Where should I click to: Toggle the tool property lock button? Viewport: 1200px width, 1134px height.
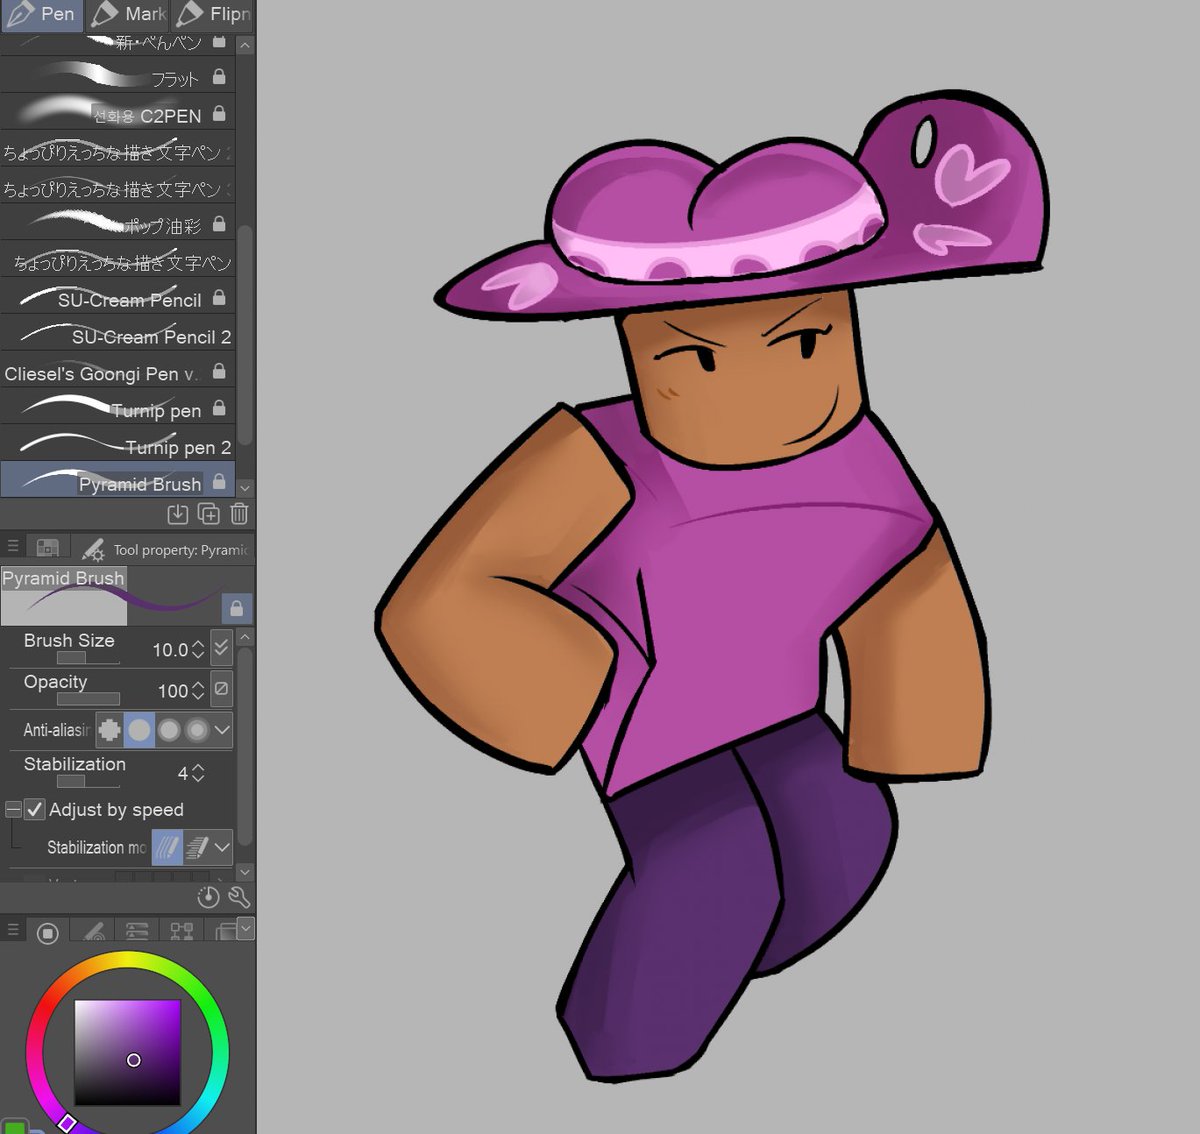237,608
